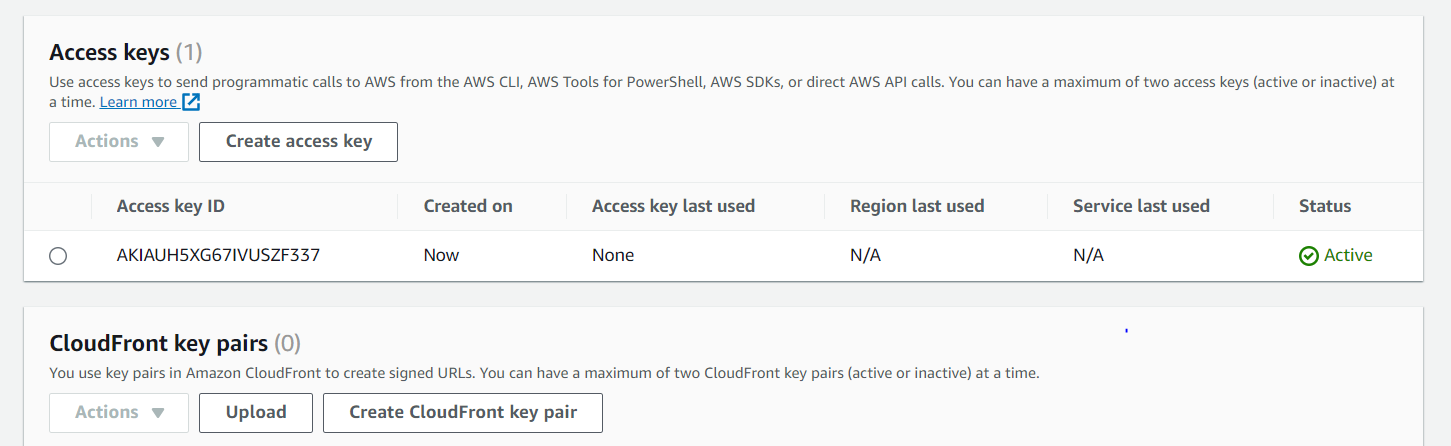Click the Service last used column header

point(1141,206)
